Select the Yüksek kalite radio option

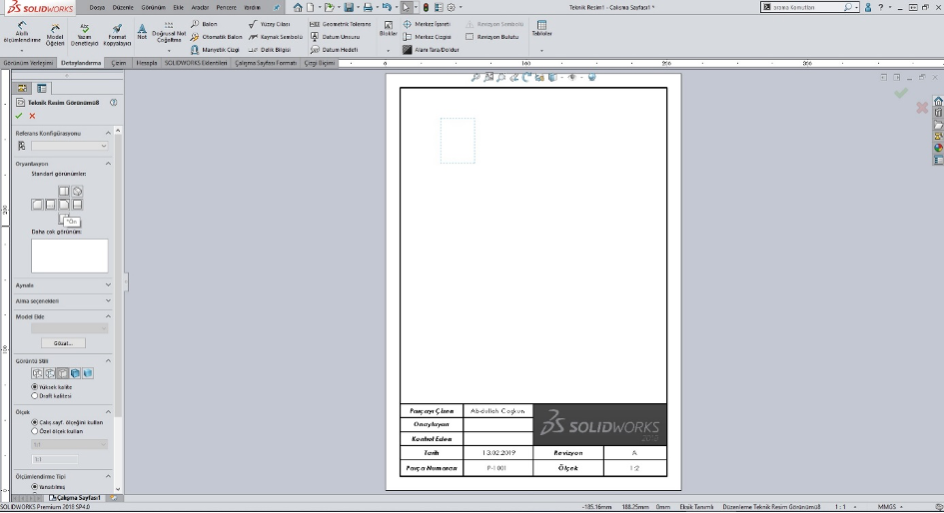[36, 386]
